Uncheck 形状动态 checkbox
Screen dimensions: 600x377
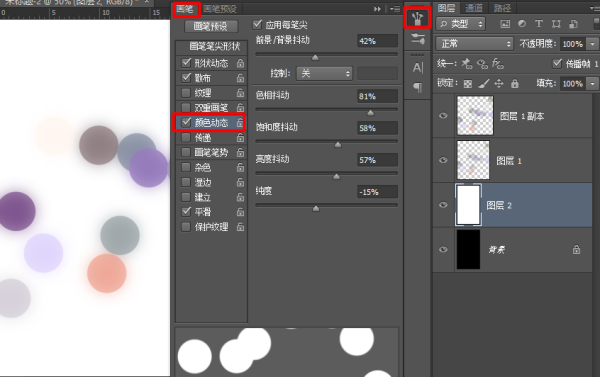point(186,63)
